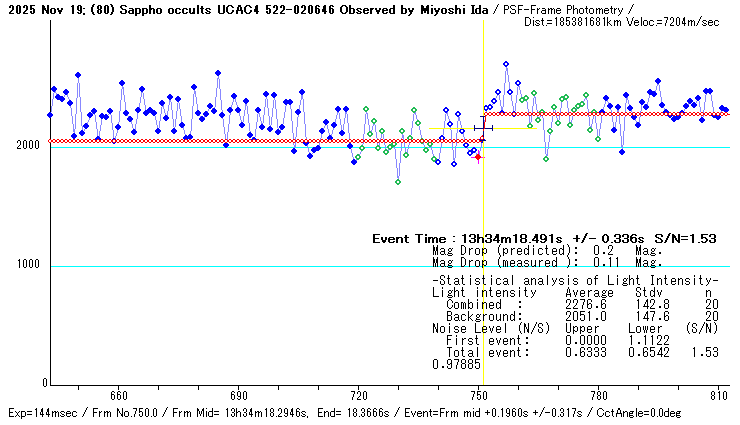Click the Total event noise level row
This screenshot has width=740, height=425.
tap(575, 352)
